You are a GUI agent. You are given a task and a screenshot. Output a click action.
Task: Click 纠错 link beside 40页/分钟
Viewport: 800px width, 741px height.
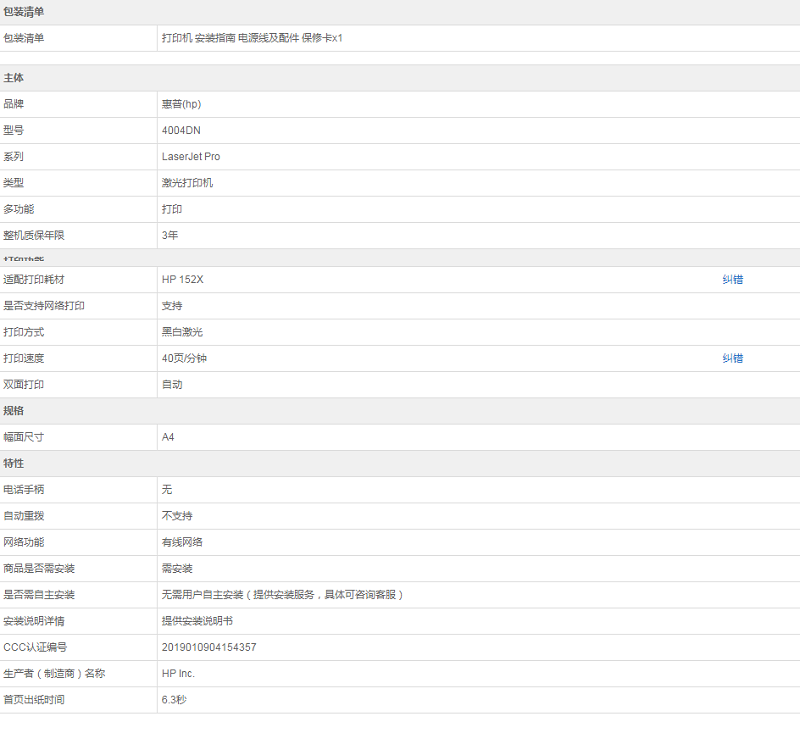(733, 358)
